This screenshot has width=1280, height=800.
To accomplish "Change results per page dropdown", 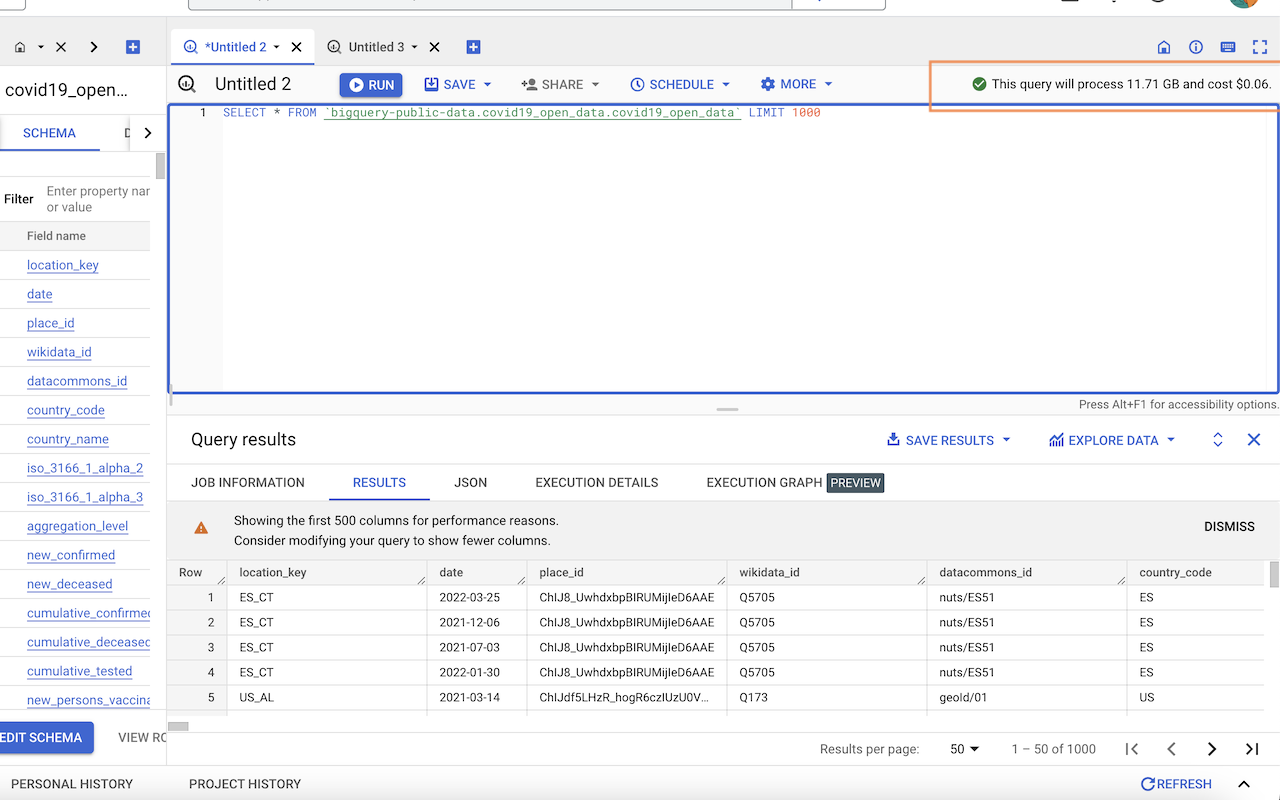I will click(x=965, y=749).
